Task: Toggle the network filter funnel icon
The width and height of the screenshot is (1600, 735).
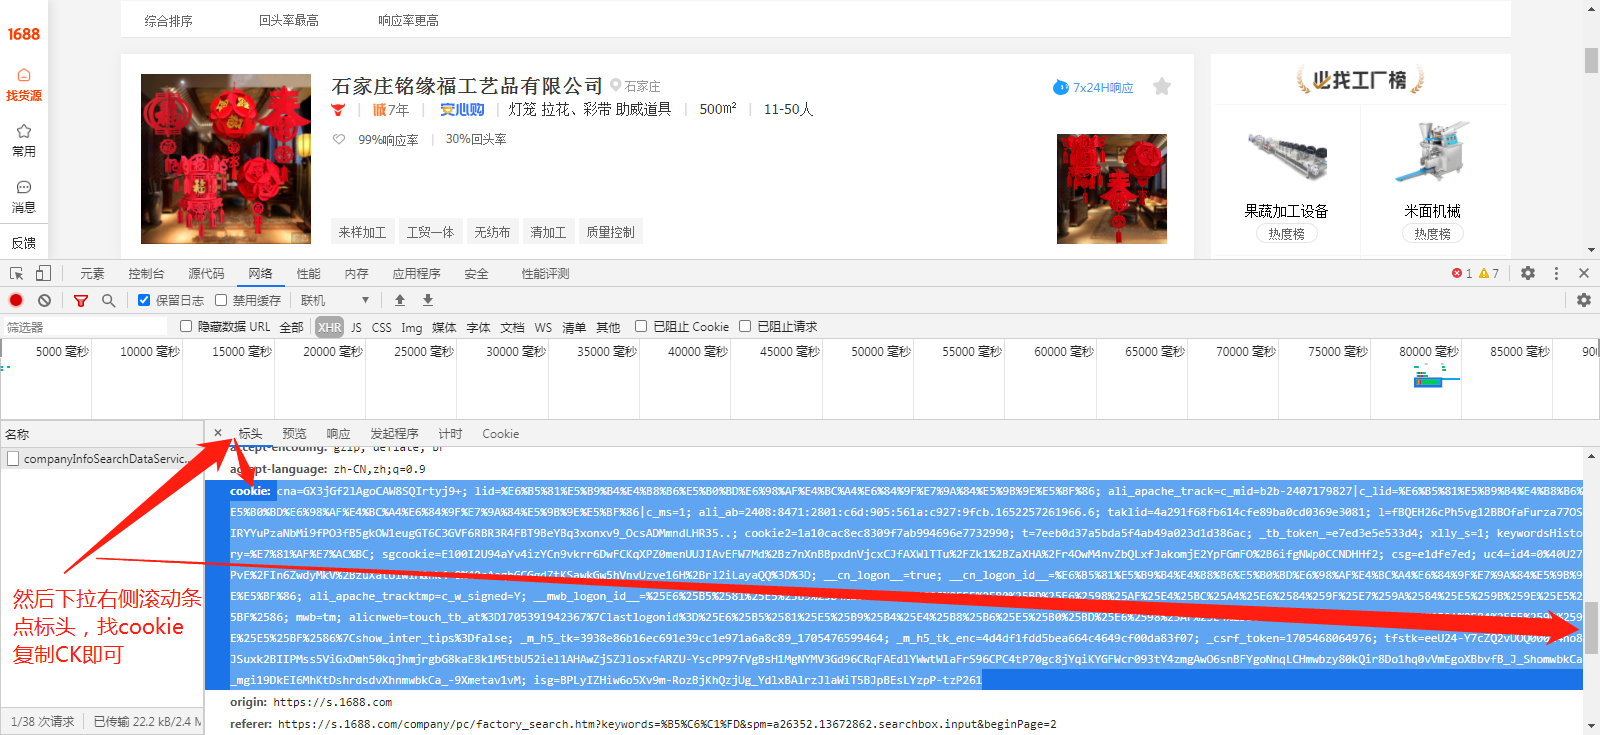Action: 81,300
